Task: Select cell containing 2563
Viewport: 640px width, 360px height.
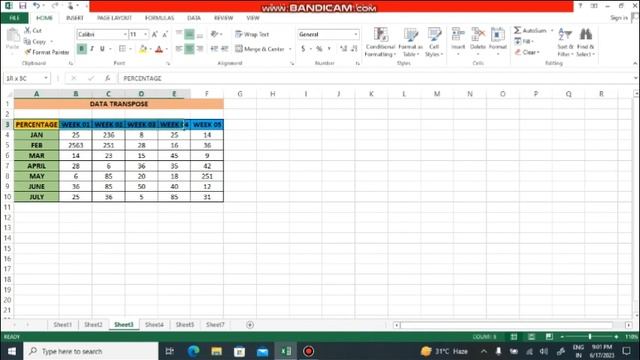Action: pos(76,145)
